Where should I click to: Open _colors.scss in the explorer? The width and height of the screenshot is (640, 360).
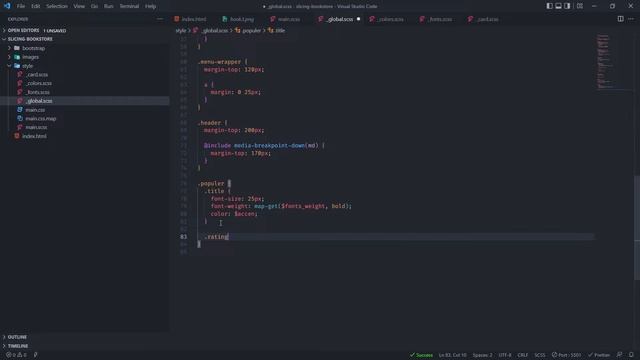click(x=38, y=83)
